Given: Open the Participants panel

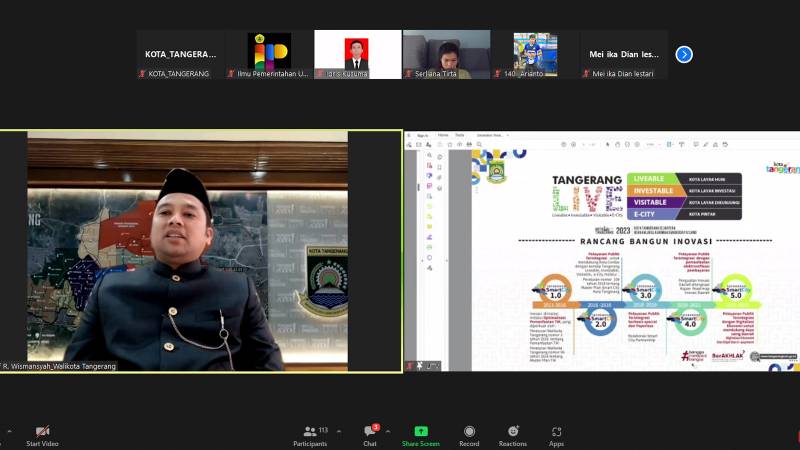Looking at the screenshot, I should tap(310, 437).
